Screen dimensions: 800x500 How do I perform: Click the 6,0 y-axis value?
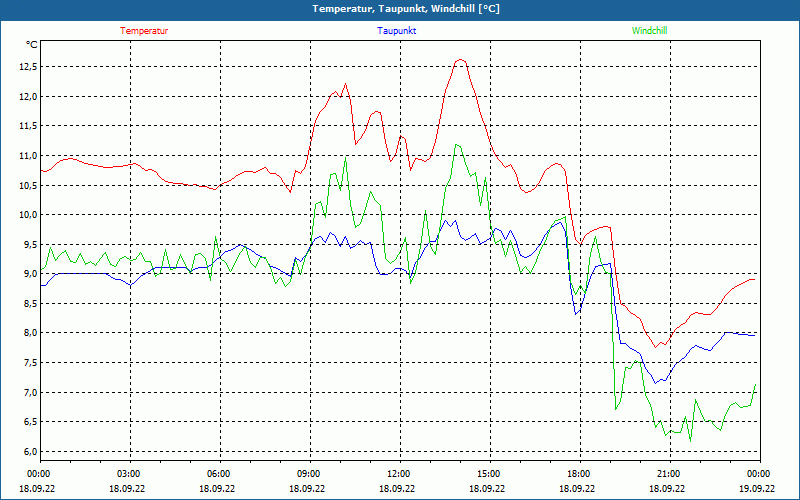(31, 452)
